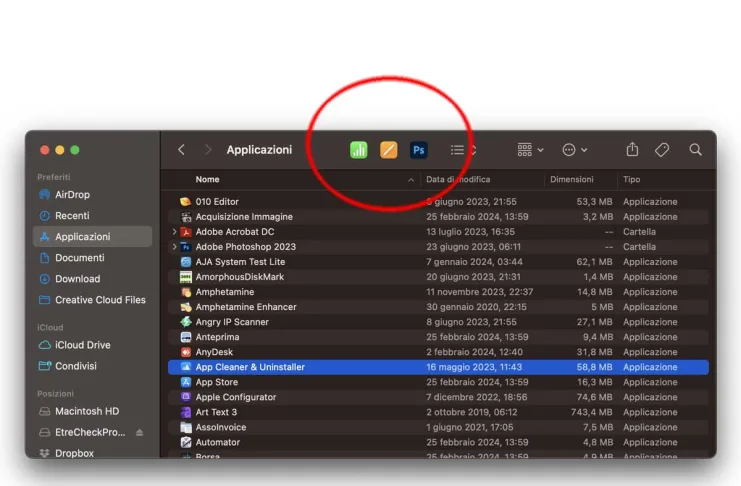Open the group-by options dropdown
The image size is (741, 486).
click(x=530, y=150)
